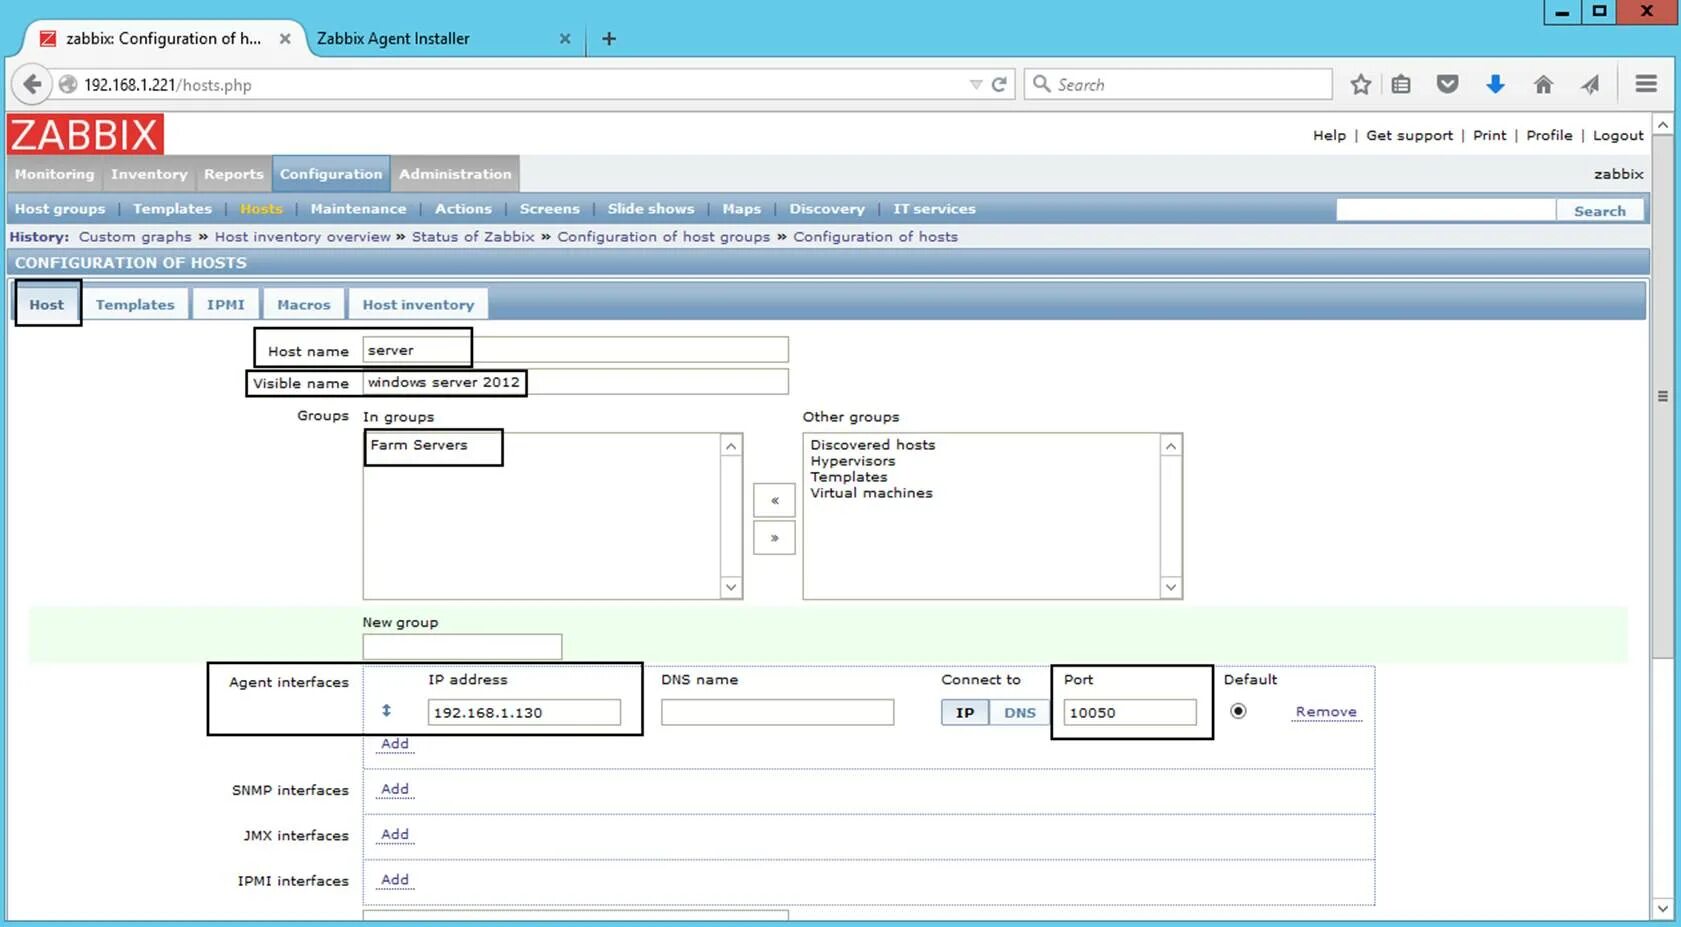The image size is (1681, 927).
Task: Click the Host name input field
Action: click(x=575, y=350)
